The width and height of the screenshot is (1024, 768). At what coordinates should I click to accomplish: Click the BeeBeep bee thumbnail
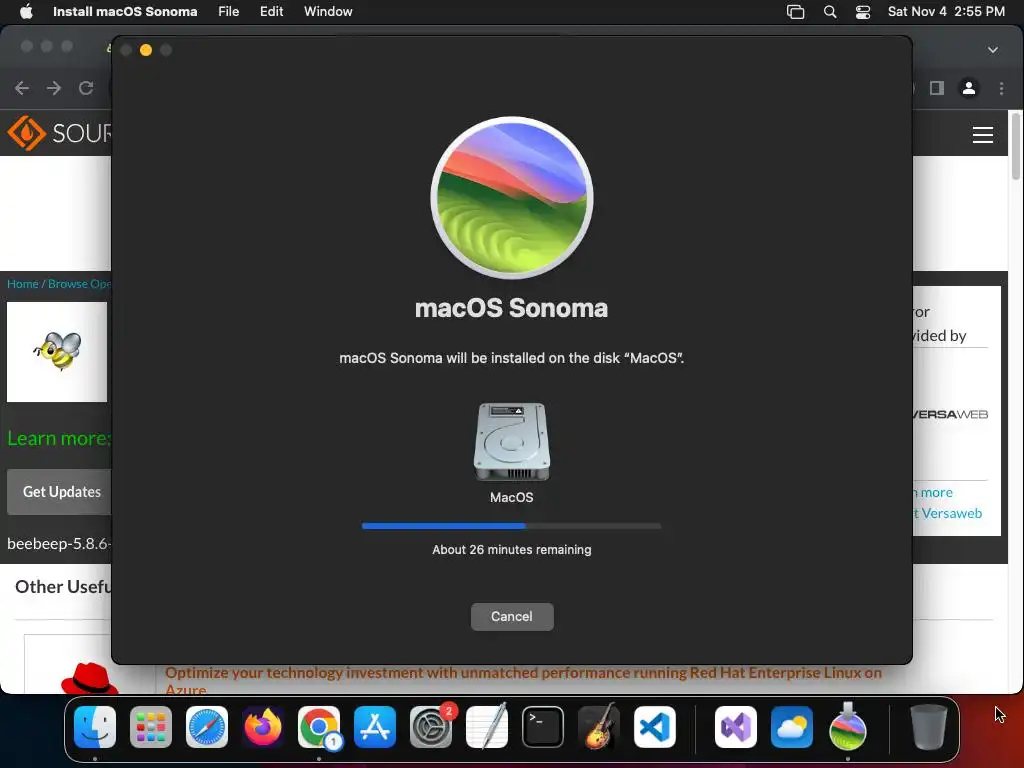coord(57,351)
